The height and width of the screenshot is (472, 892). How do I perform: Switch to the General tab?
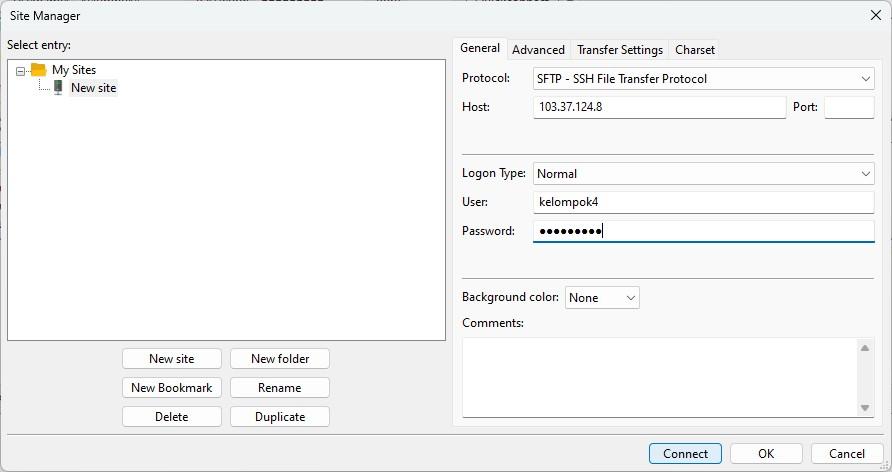click(x=480, y=48)
